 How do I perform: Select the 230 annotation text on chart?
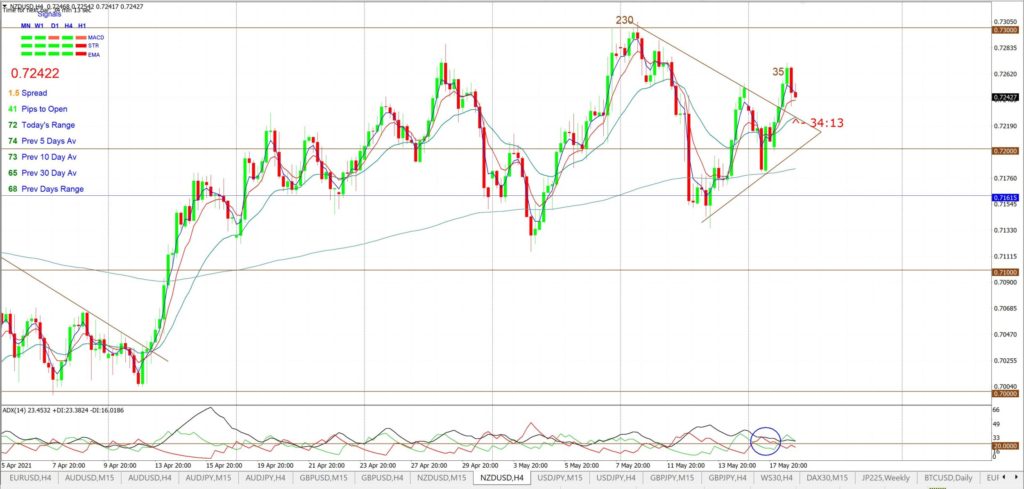coord(624,20)
